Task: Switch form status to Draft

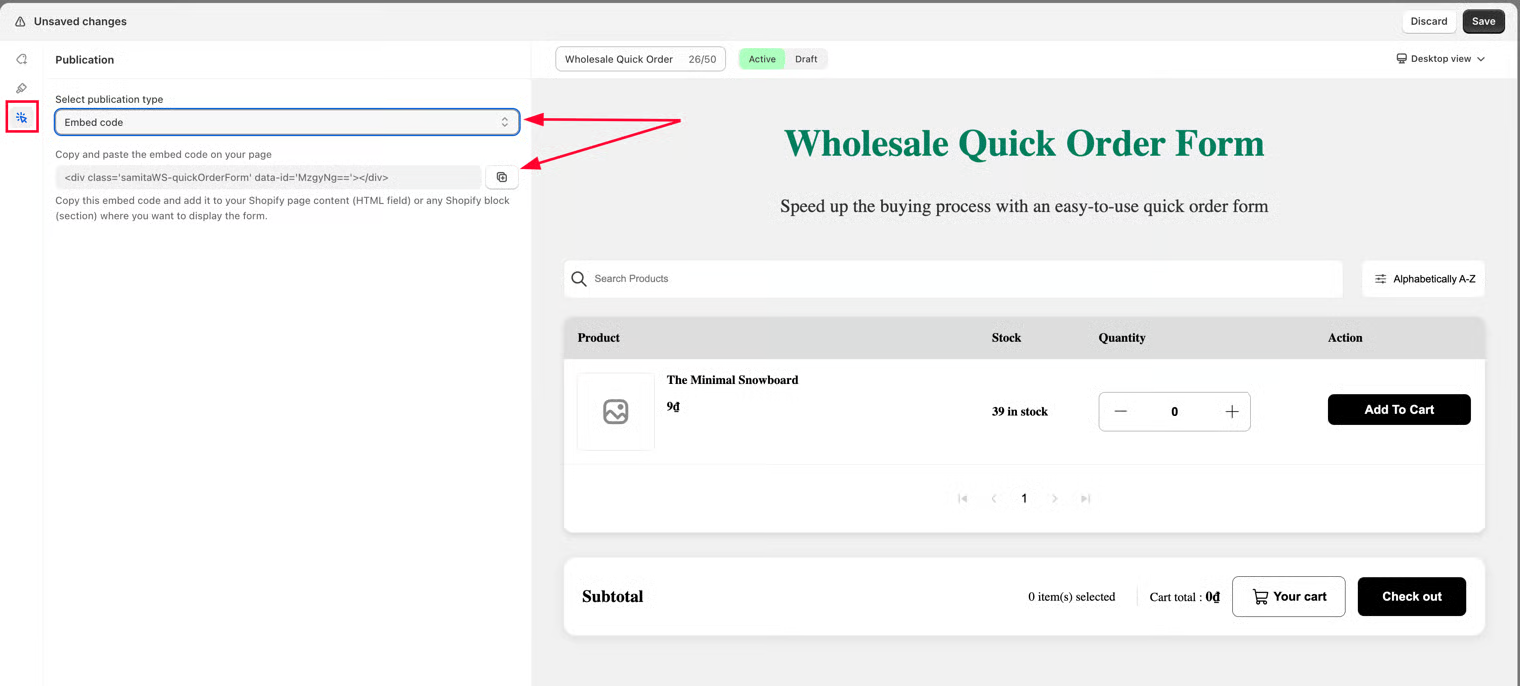Action: (x=806, y=59)
